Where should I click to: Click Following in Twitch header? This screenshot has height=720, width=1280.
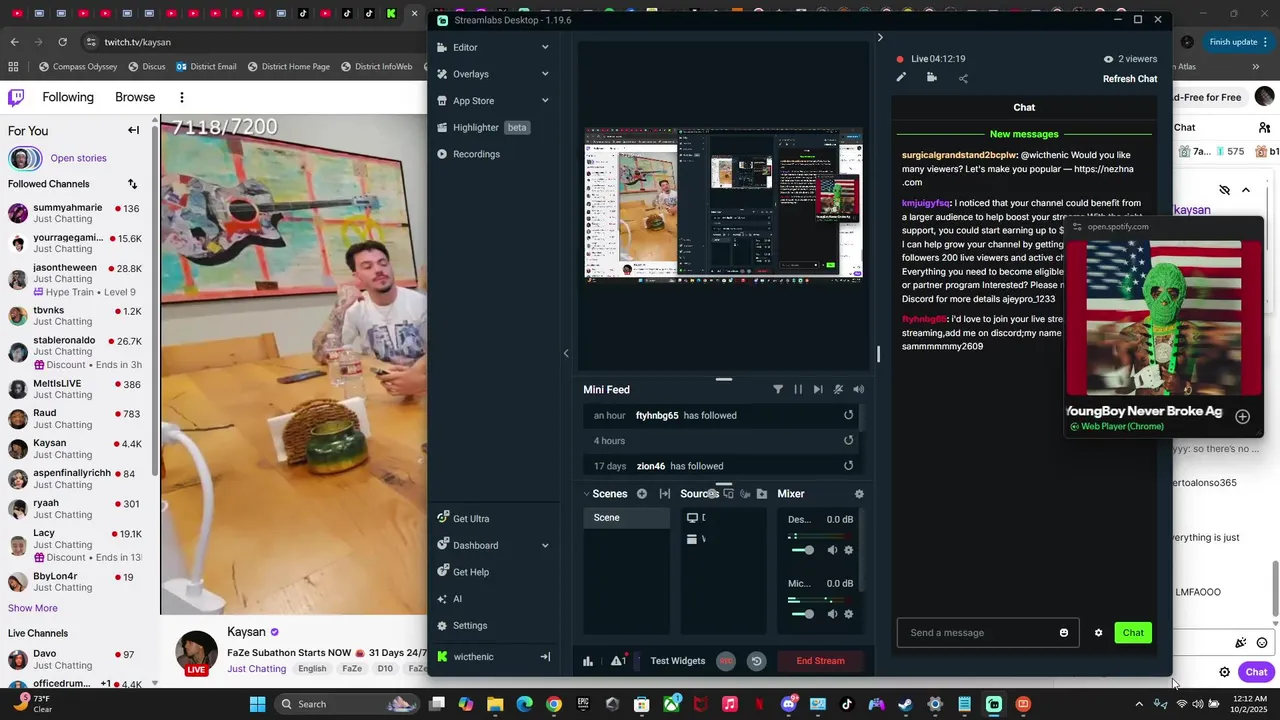68,97
